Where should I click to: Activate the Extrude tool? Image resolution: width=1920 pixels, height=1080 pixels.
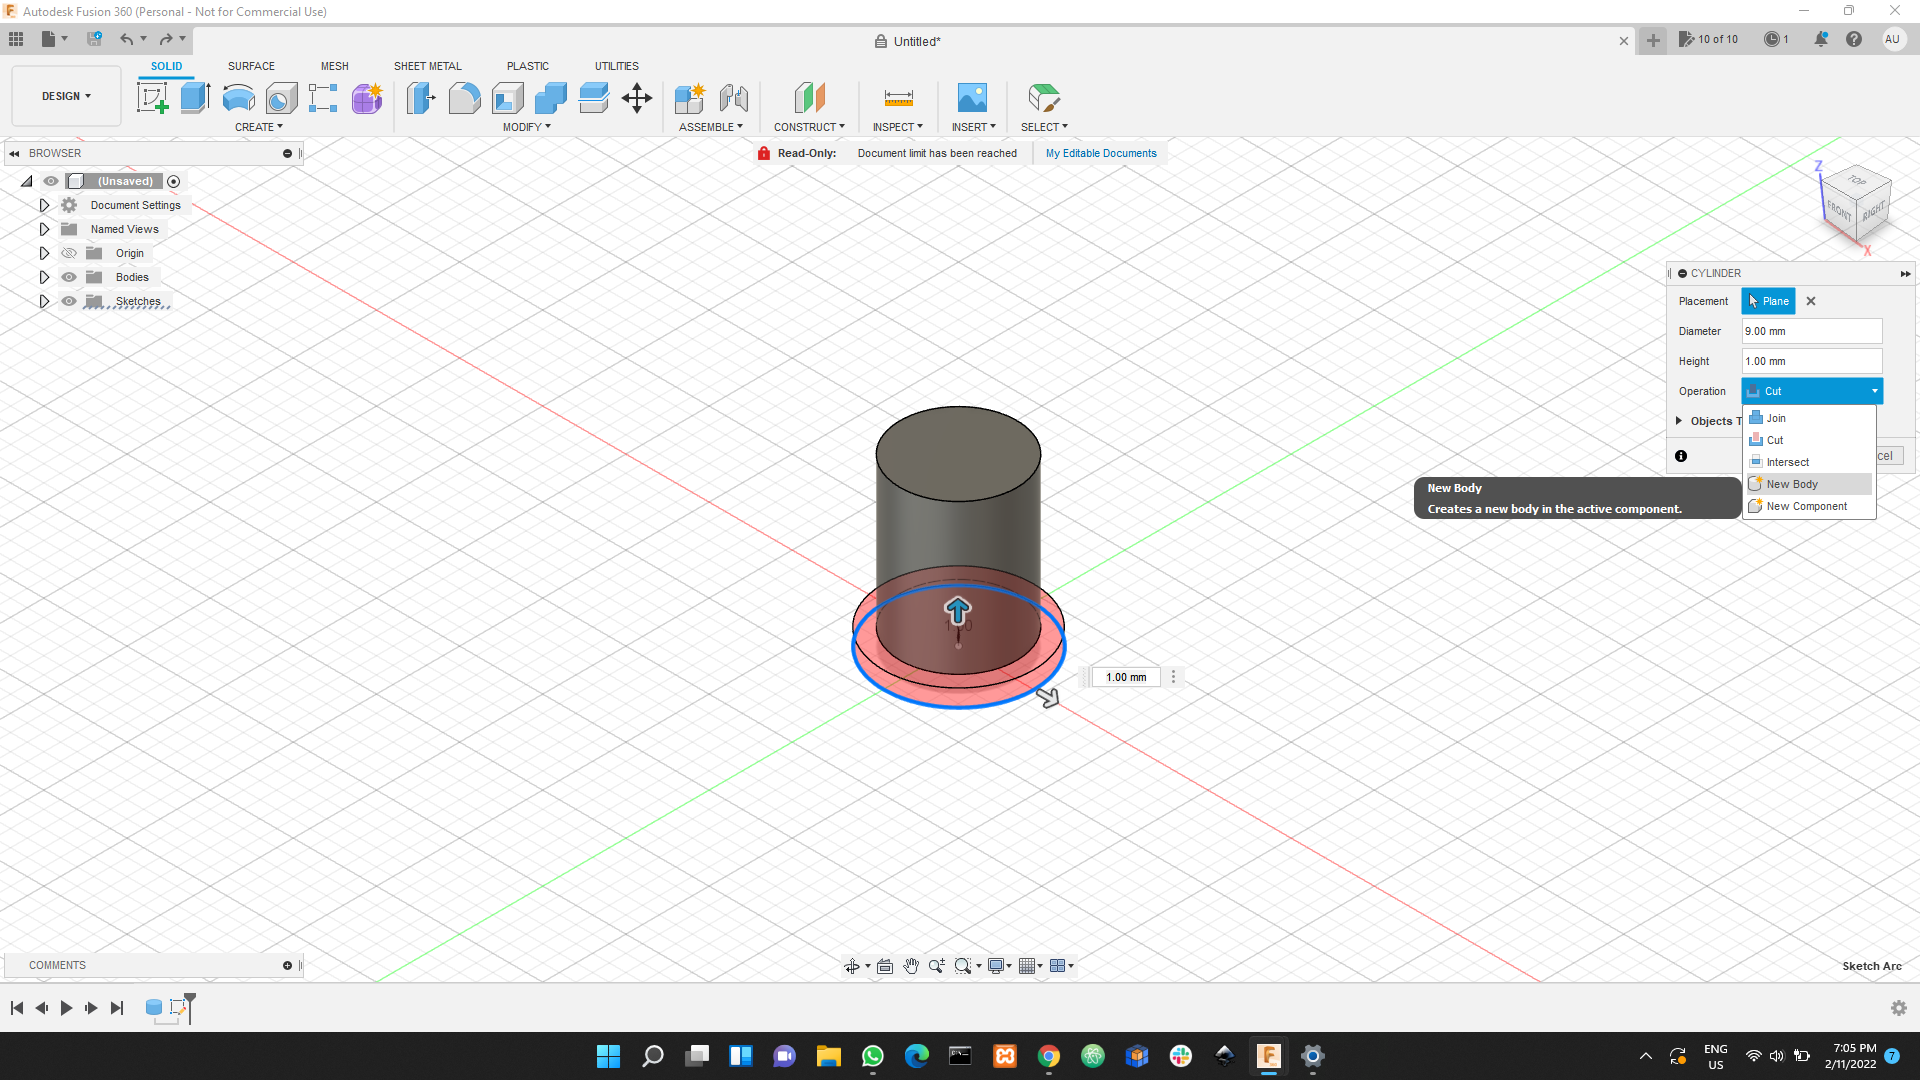click(x=193, y=97)
